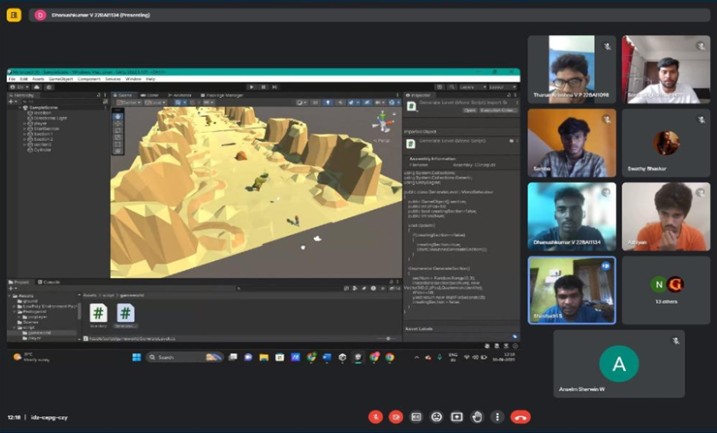Click the Unity Play button
Screen dimensions: 717x433
tap(251, 87)
